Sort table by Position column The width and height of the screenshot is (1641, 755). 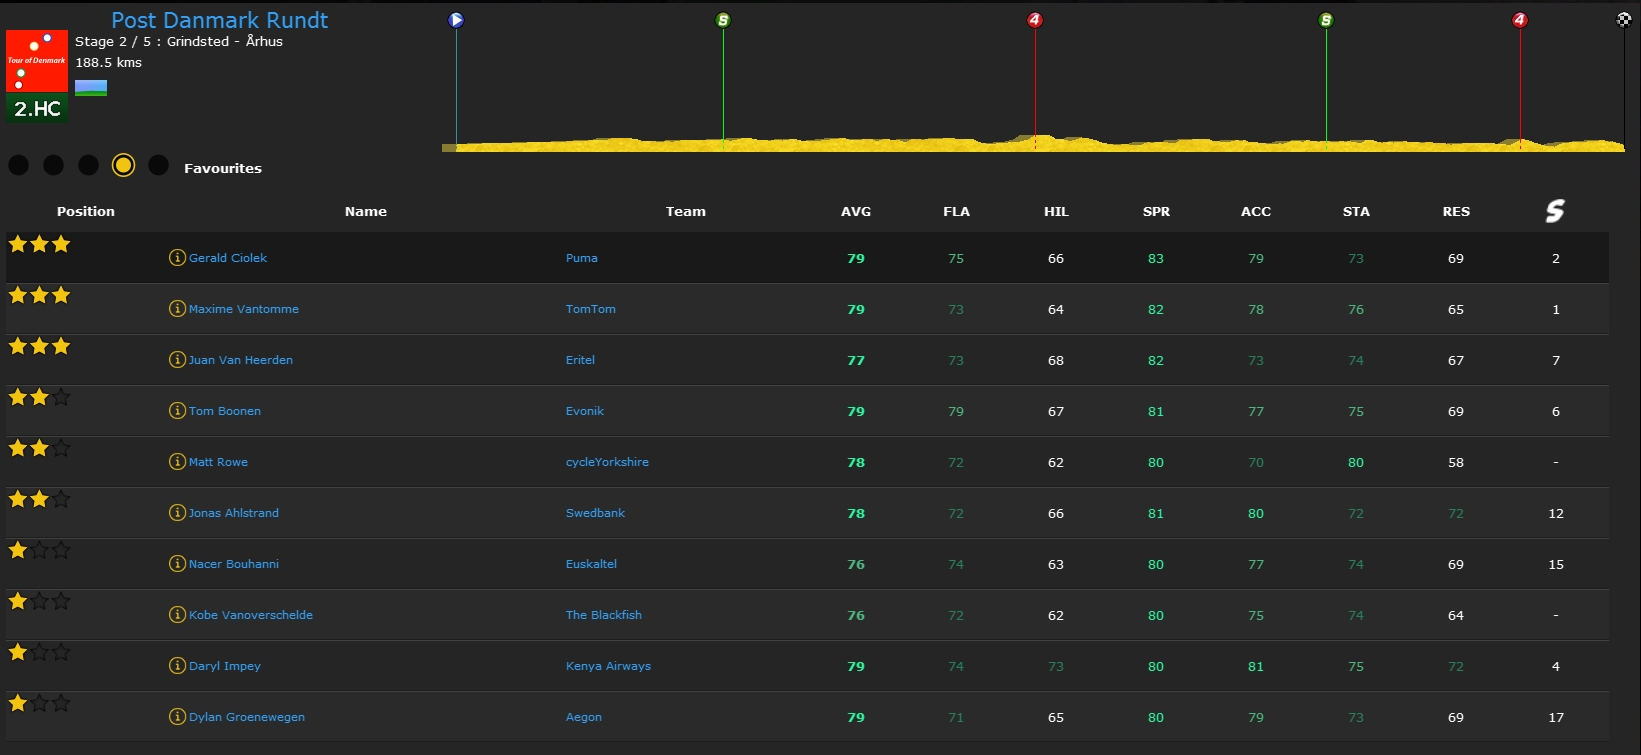tap(86, 211)
